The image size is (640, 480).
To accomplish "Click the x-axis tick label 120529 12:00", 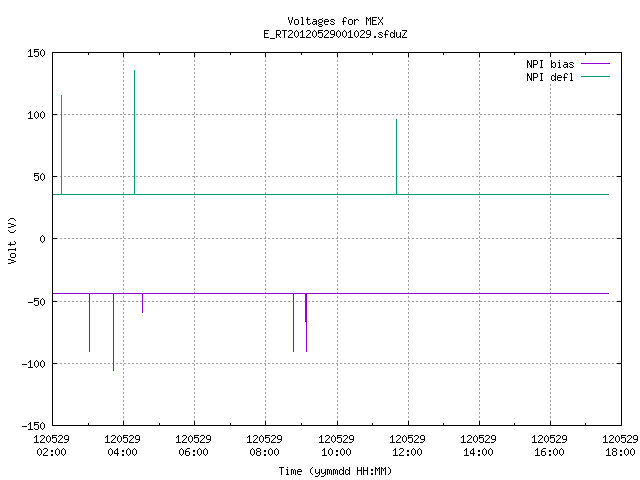I will 407,446.
